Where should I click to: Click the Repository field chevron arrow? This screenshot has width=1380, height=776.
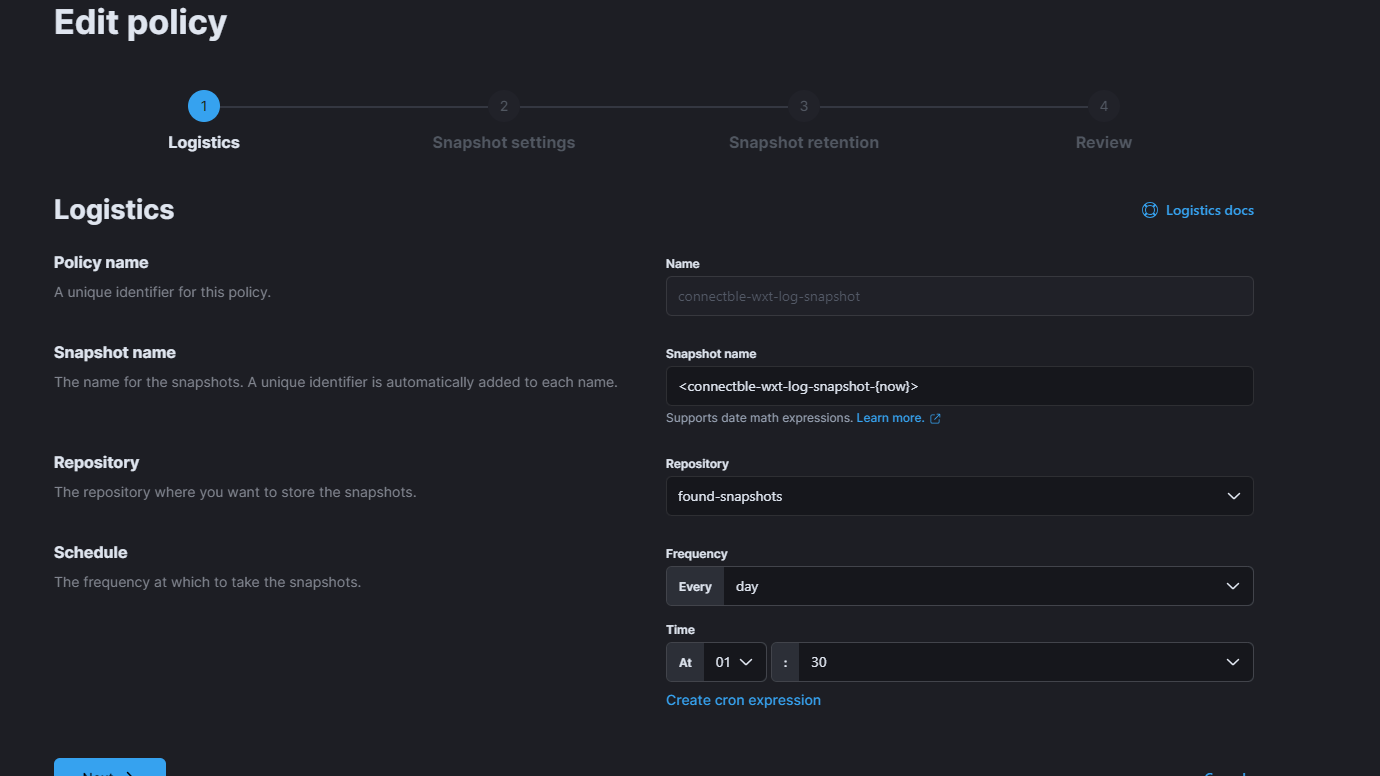pyautogui.click(x=1233, y=496)
